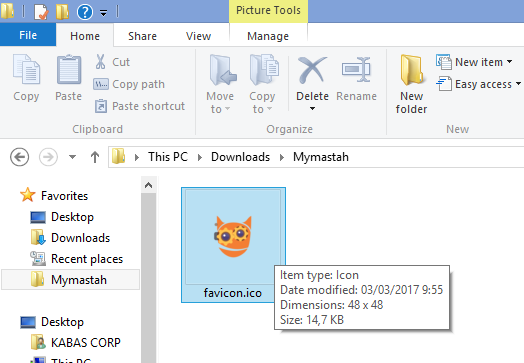Click the Paste clipboard icon

(69, 70)
